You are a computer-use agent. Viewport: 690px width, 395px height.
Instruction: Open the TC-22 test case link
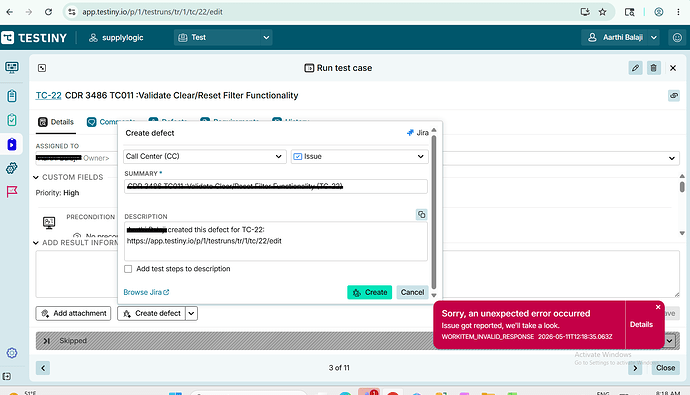[48, 95]
